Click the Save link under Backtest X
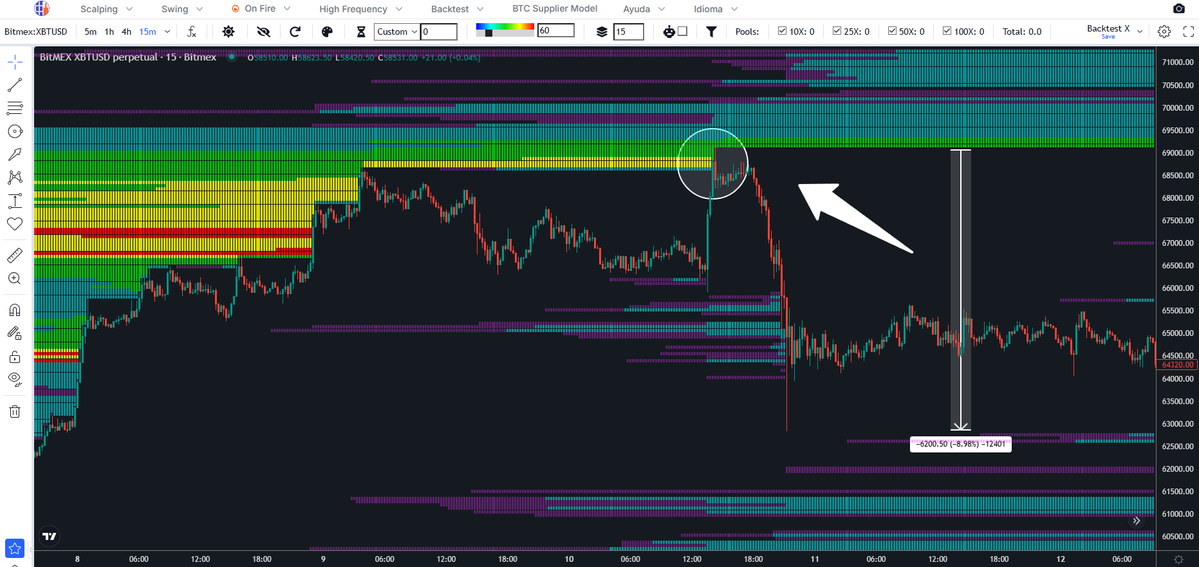1199x567 pixels. coord(1108,37)
